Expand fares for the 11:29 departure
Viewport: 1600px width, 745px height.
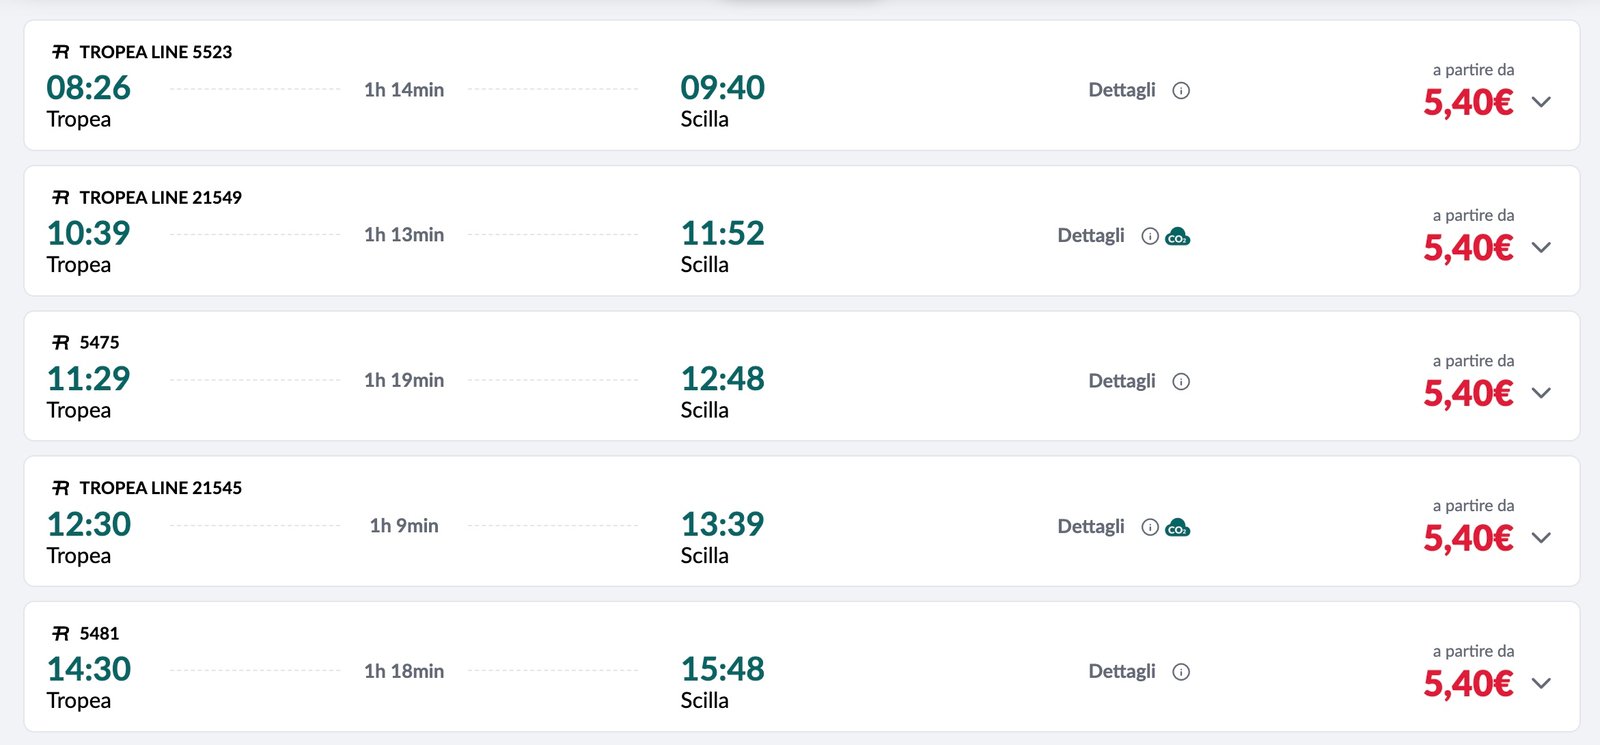click(1541, 393)
